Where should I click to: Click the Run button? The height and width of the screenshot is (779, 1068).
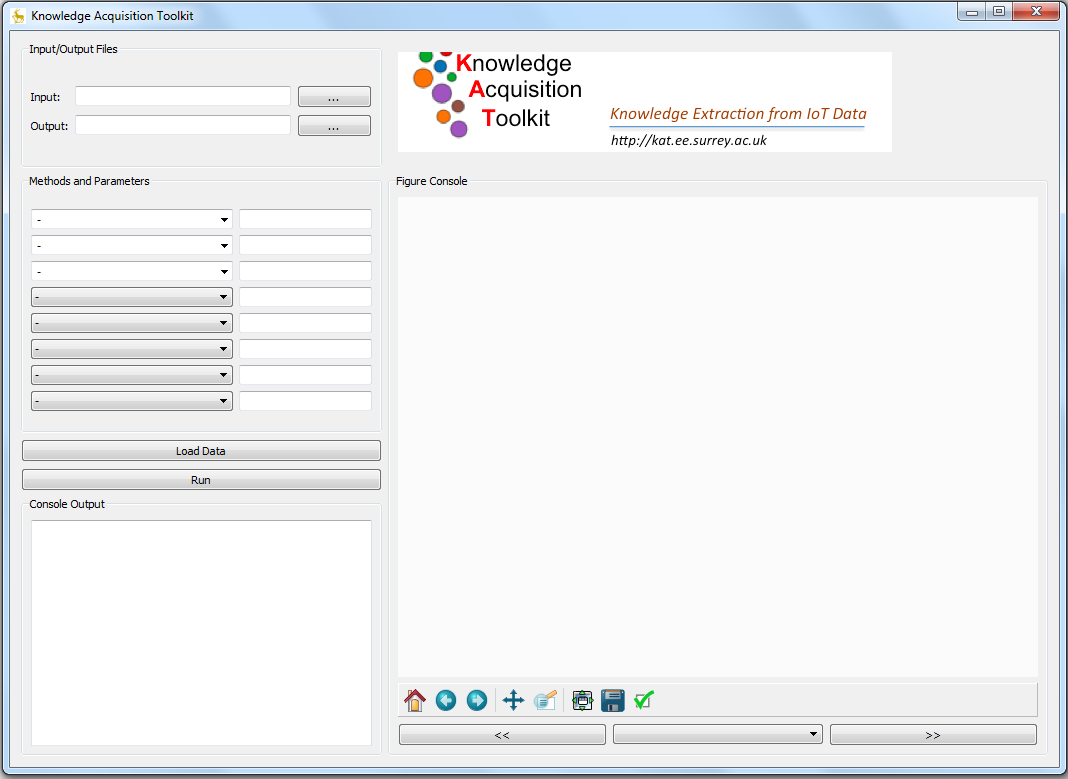coord(201,479)
